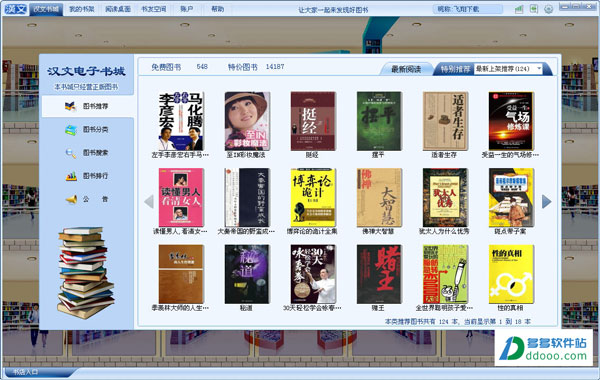
Task: Open the 斑点带子案 book cover
Action: (x=511, y=197)
